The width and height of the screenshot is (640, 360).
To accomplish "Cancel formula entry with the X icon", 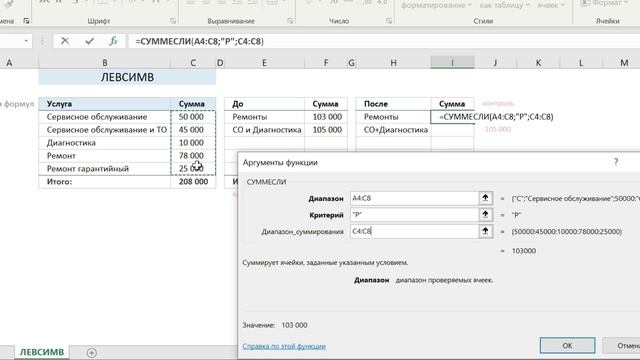I will click(x=64, y=41).
